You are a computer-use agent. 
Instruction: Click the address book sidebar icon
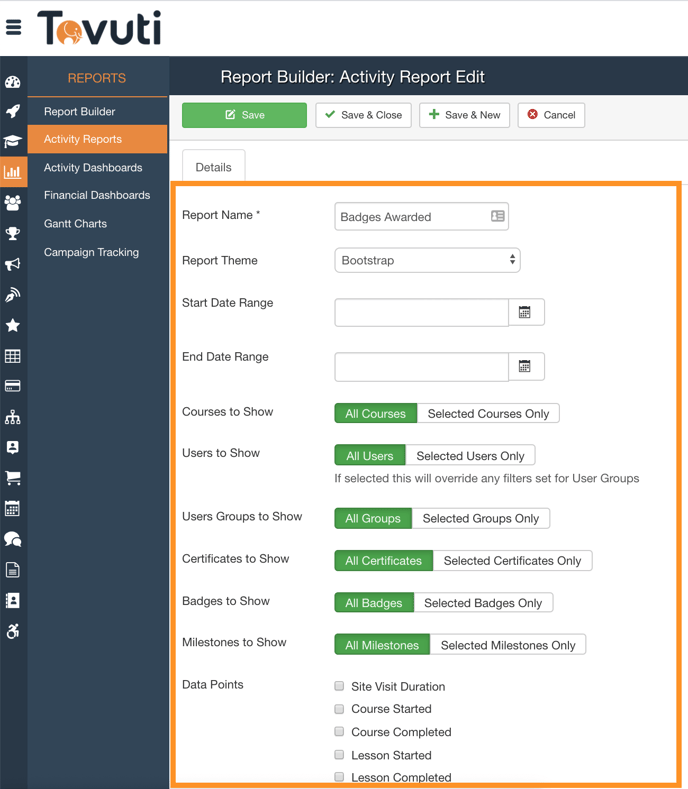pyautogui.click(x=13, y=600)
